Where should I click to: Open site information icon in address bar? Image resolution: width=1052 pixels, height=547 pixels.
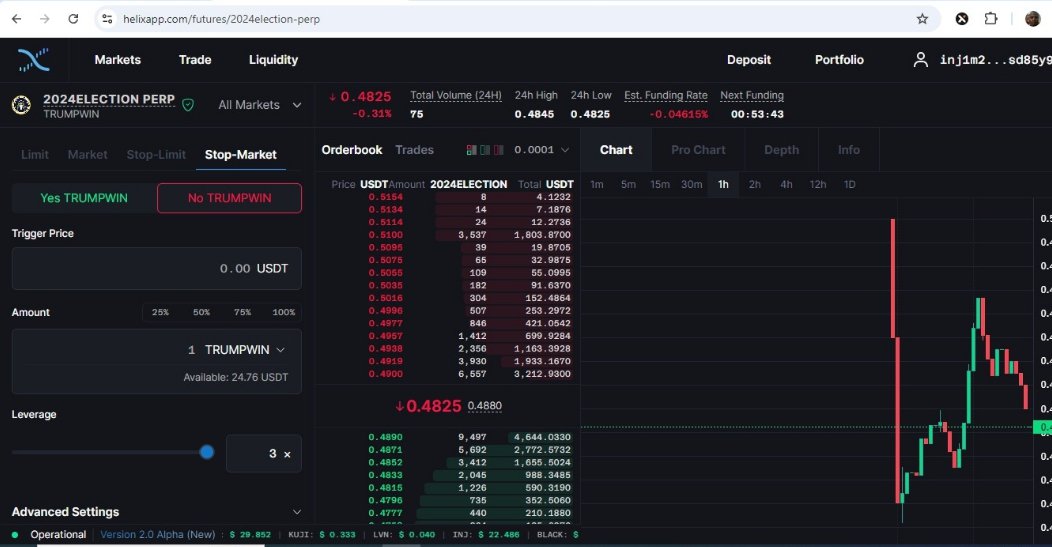pyautogui.click(x=107, y=19)
